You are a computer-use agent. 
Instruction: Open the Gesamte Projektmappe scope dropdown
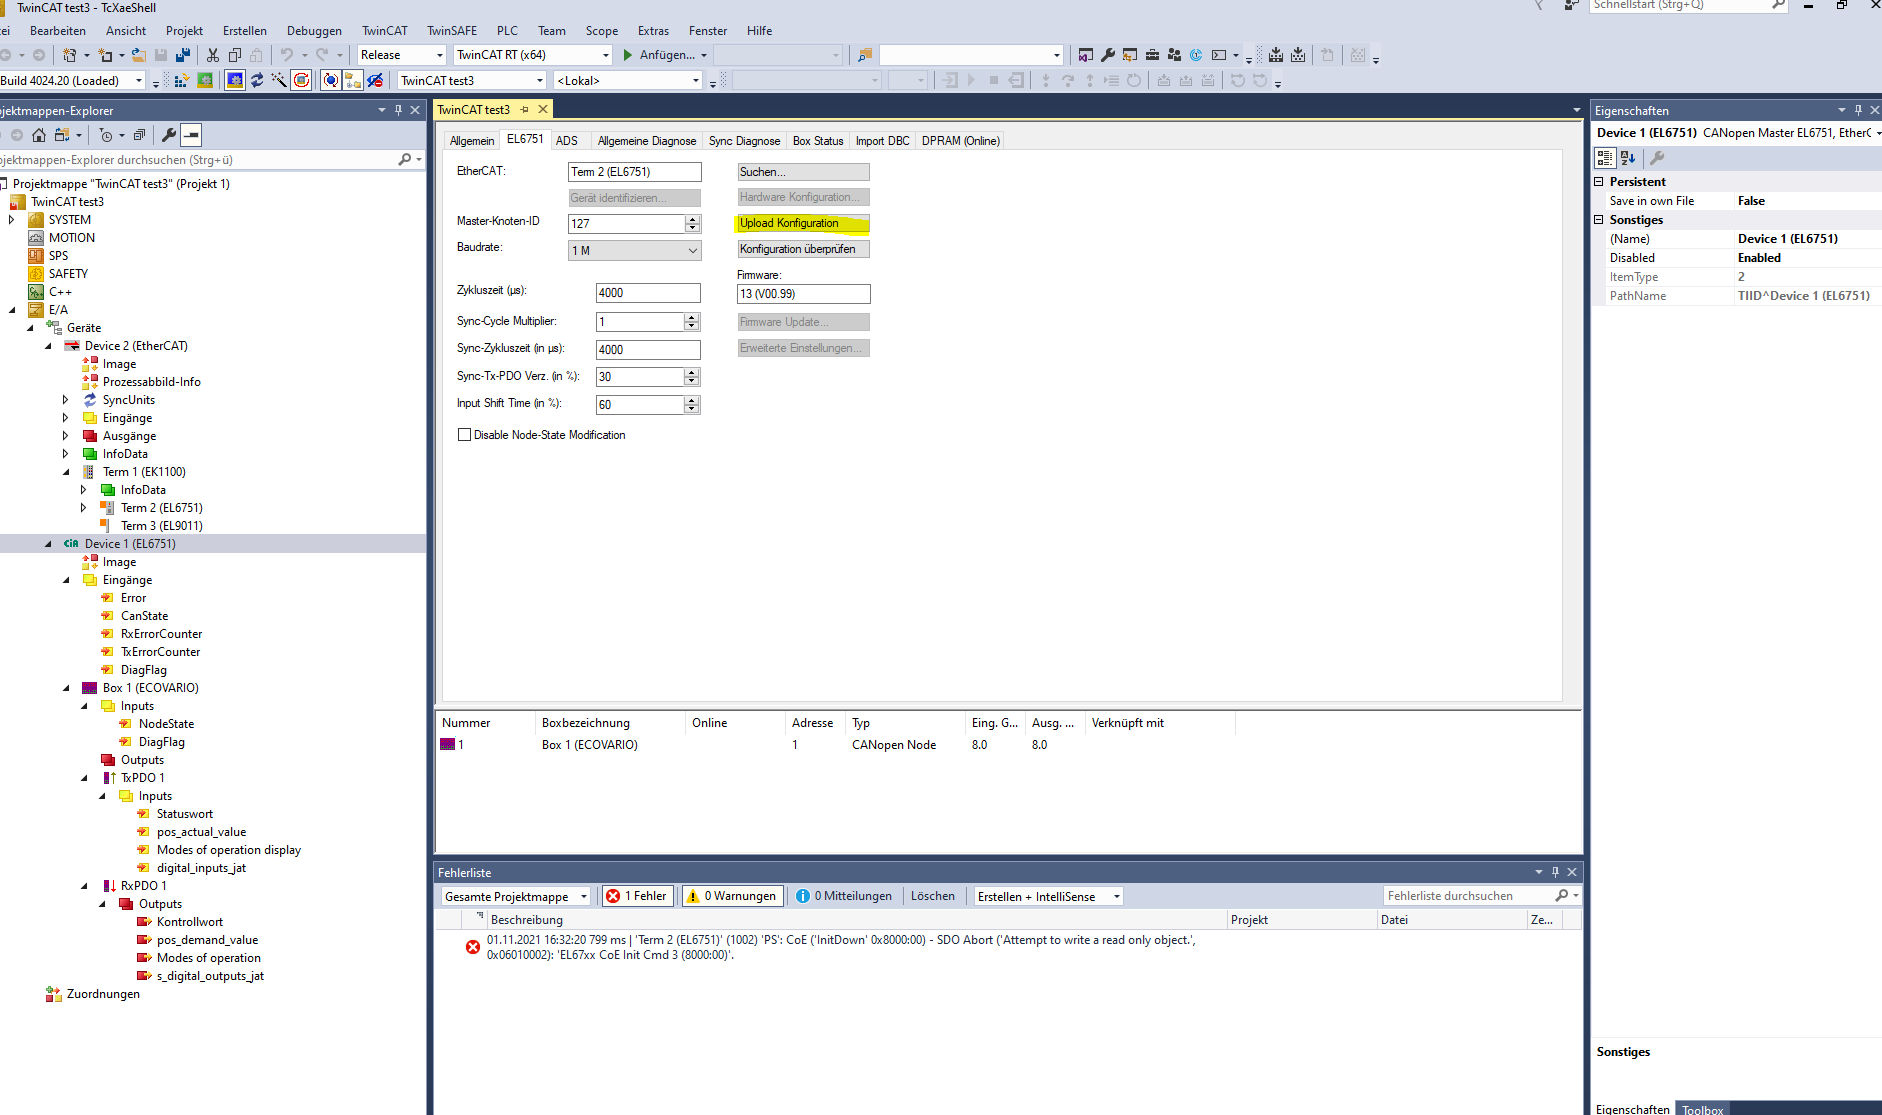coord(515,896)
